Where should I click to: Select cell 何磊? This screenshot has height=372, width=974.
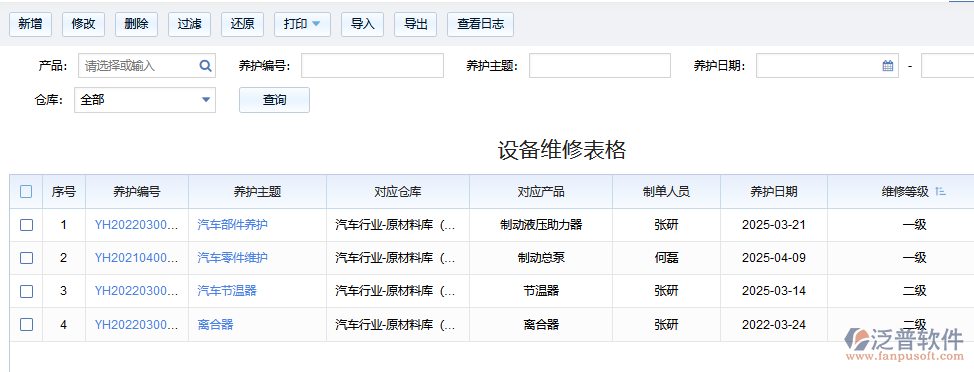tap(667, 258)
